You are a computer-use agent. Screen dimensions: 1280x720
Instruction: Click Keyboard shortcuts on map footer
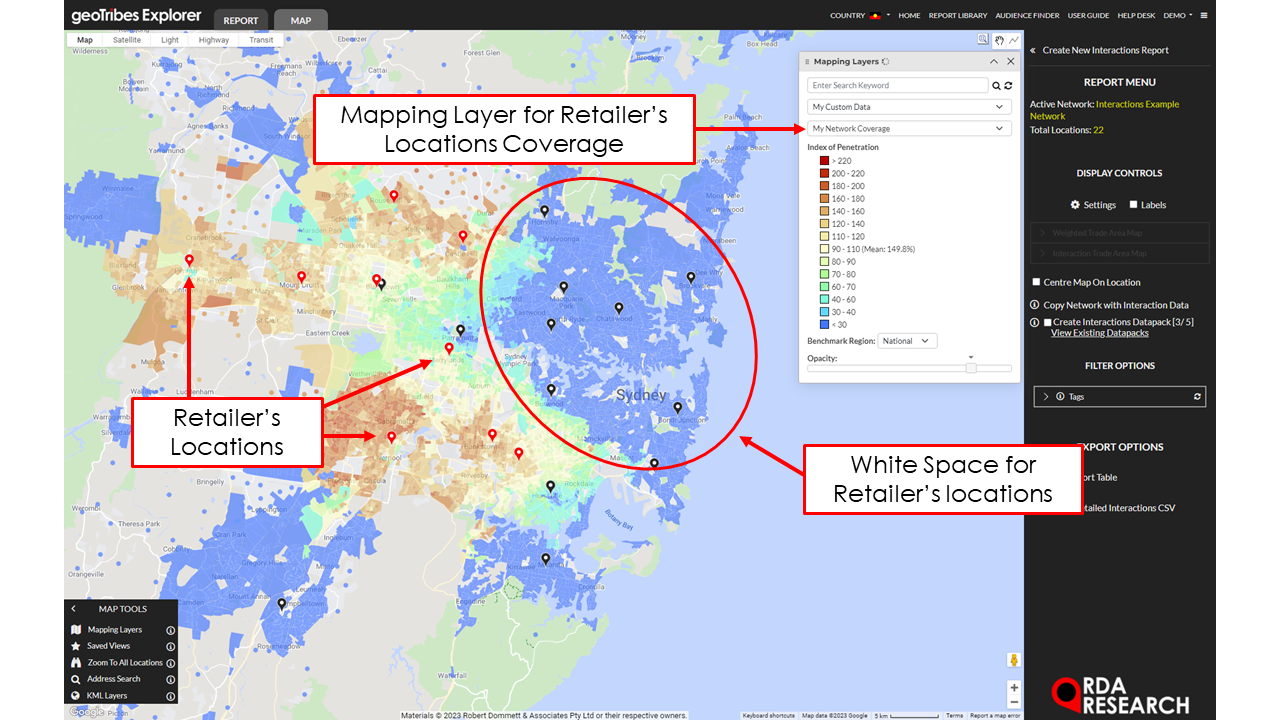[769, 715]
